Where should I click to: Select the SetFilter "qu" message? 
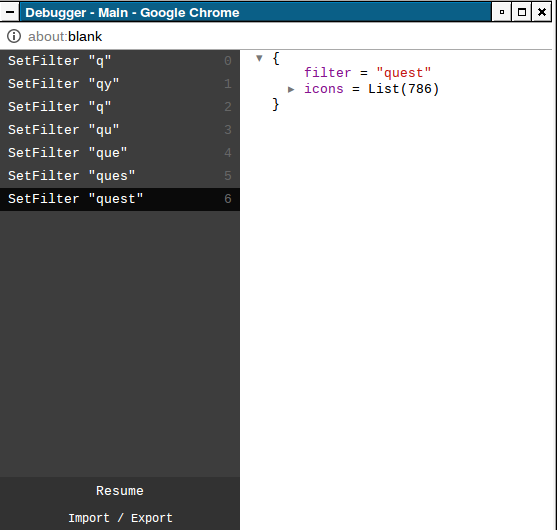pos(120,130)
